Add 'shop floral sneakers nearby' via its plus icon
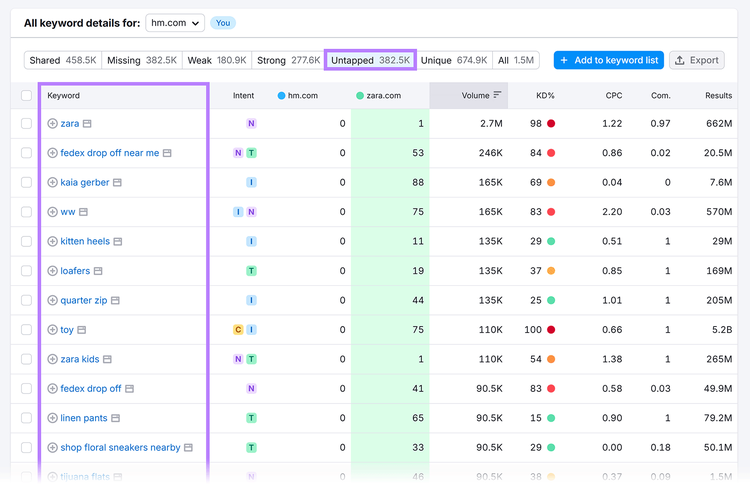The height and width of the screenshot is (487, 750). pyautogui.click(x=53, y=448)
